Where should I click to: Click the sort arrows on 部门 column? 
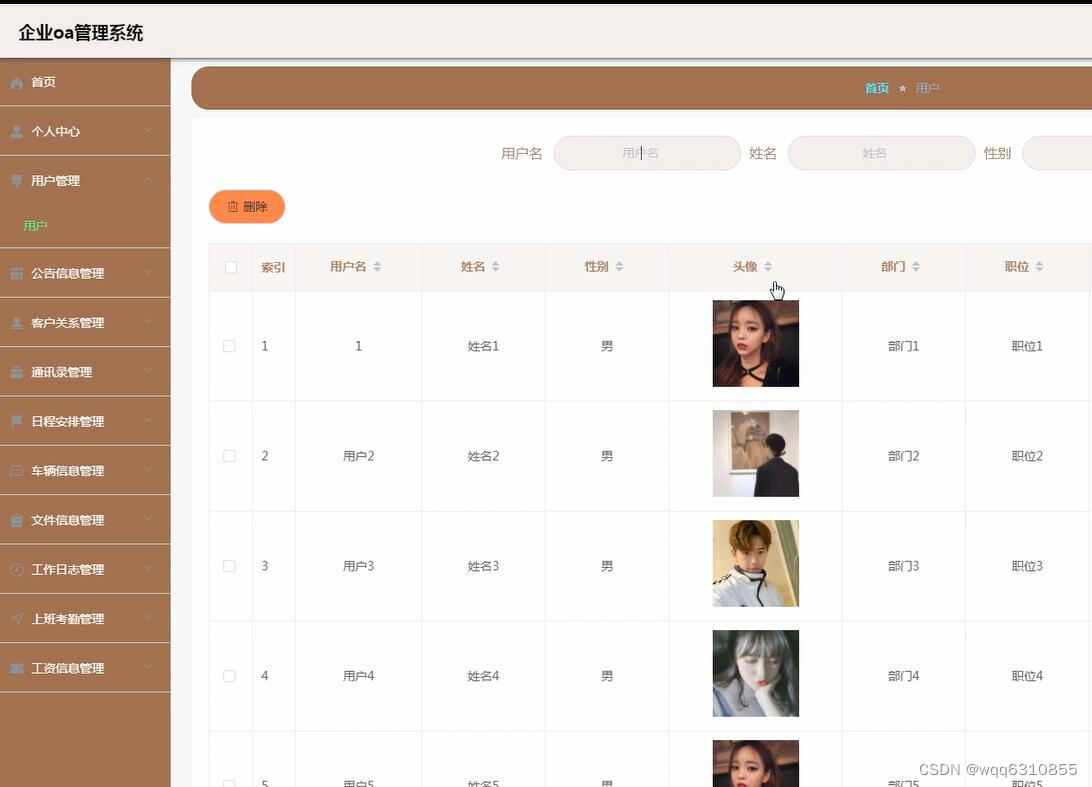pyautogui.click(x=916, y=267)
